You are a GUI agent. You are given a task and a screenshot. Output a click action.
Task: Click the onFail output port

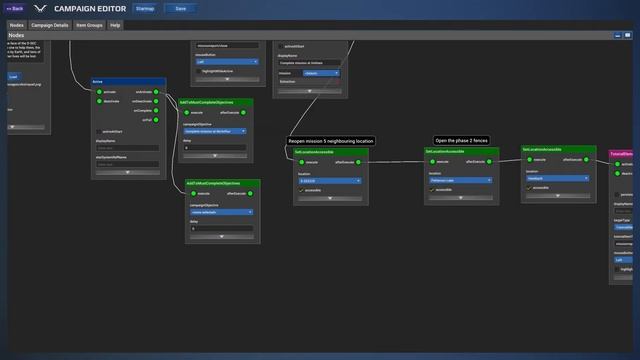tap(156, 120)
